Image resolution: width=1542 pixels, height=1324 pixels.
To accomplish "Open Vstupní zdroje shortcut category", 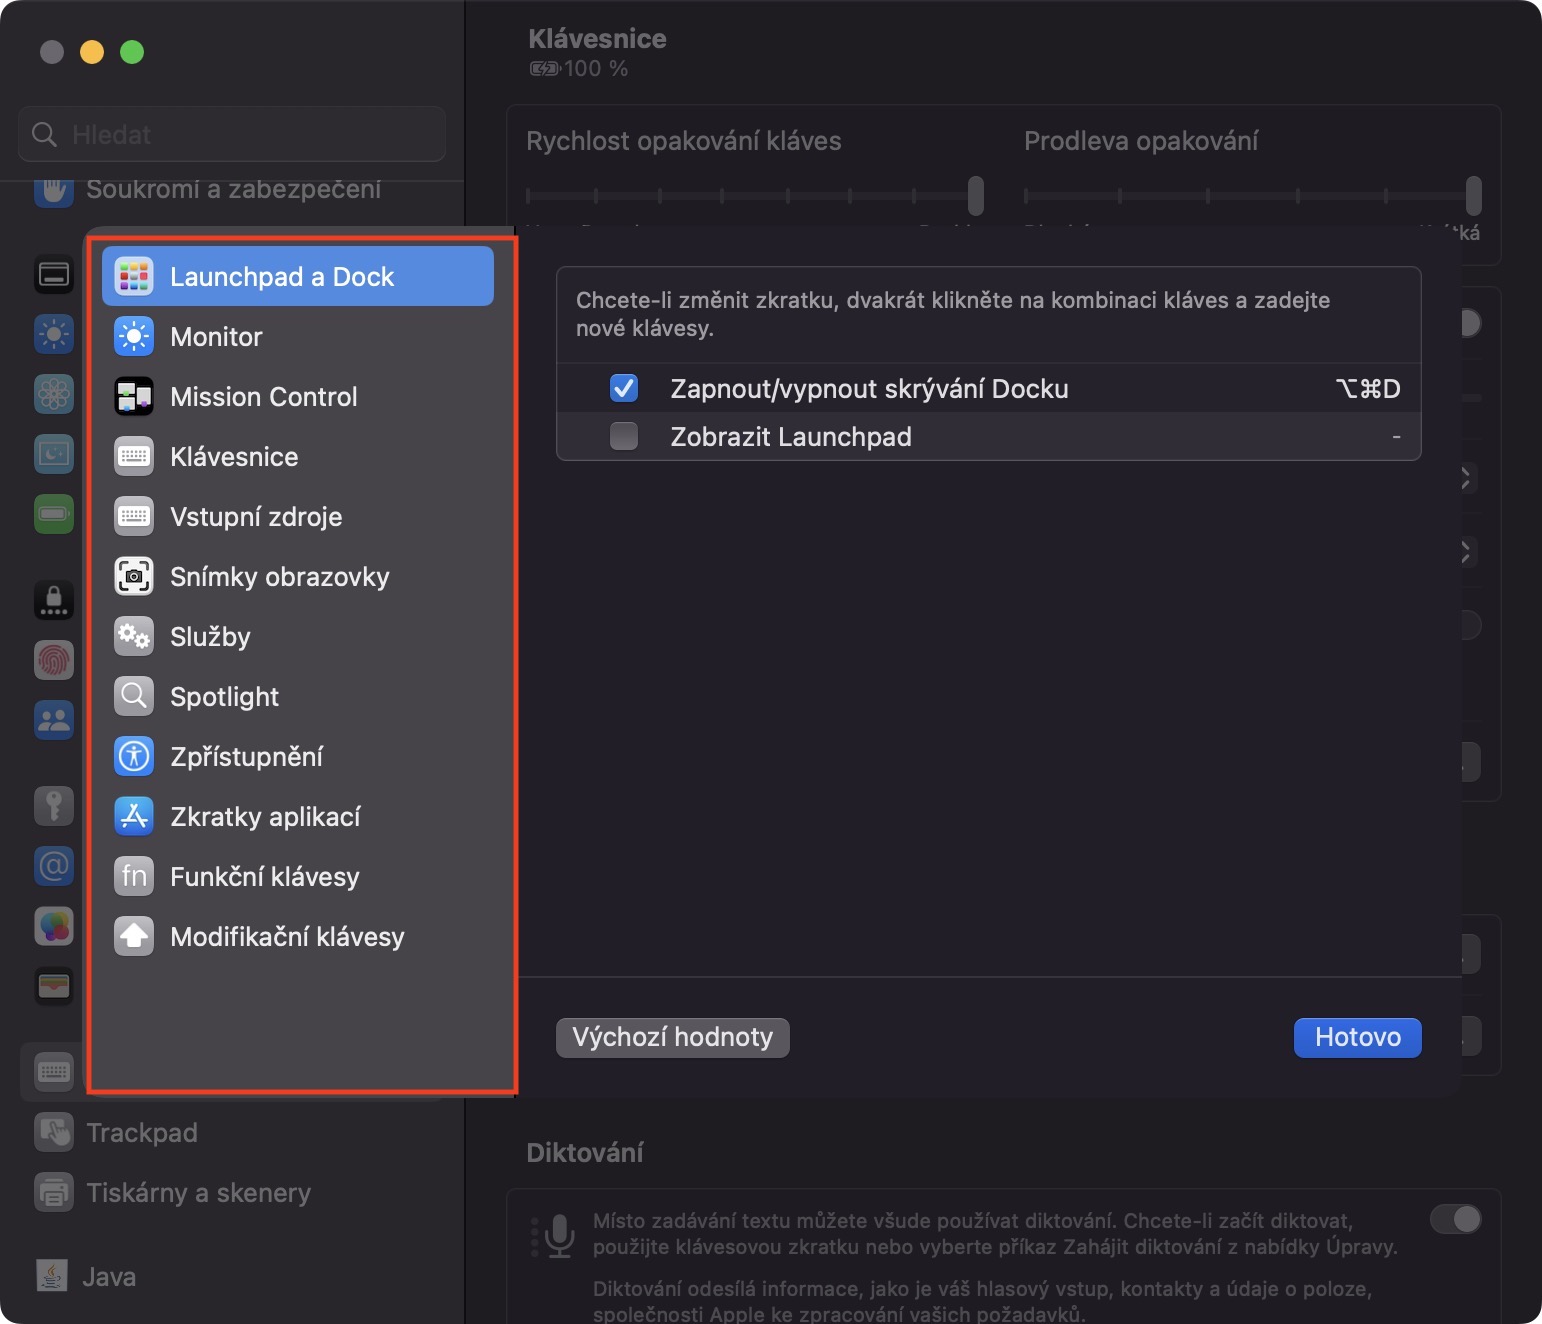I will pyautogui.click(x=256, y=517).
